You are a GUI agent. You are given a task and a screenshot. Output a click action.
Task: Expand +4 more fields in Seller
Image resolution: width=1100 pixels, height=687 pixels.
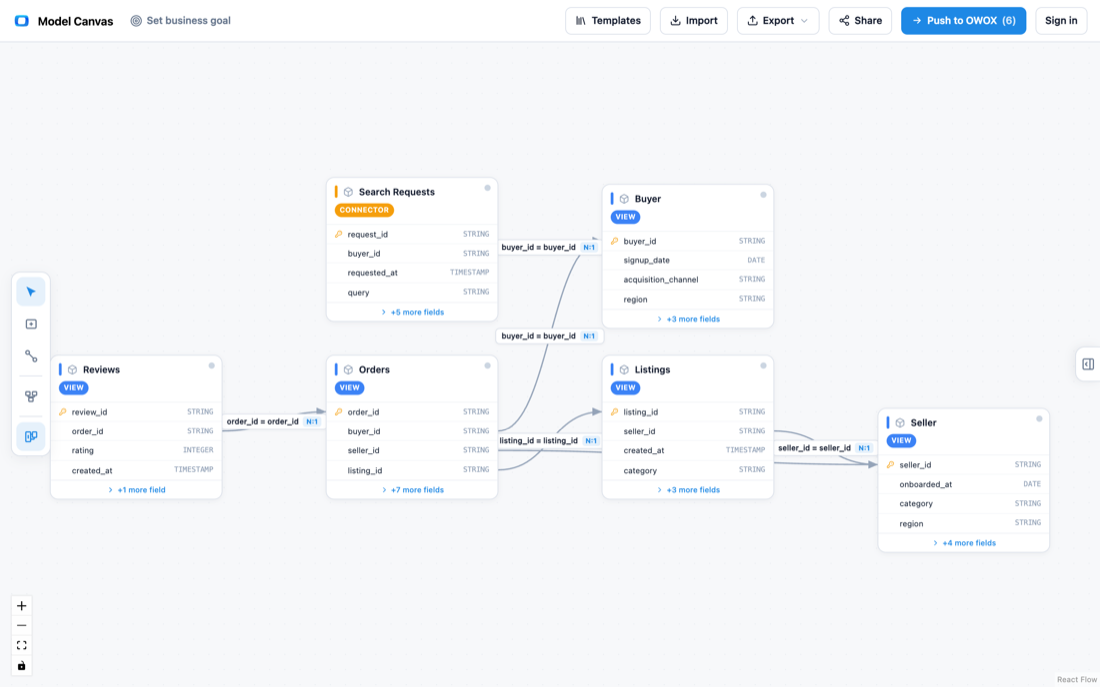[964, 543]
